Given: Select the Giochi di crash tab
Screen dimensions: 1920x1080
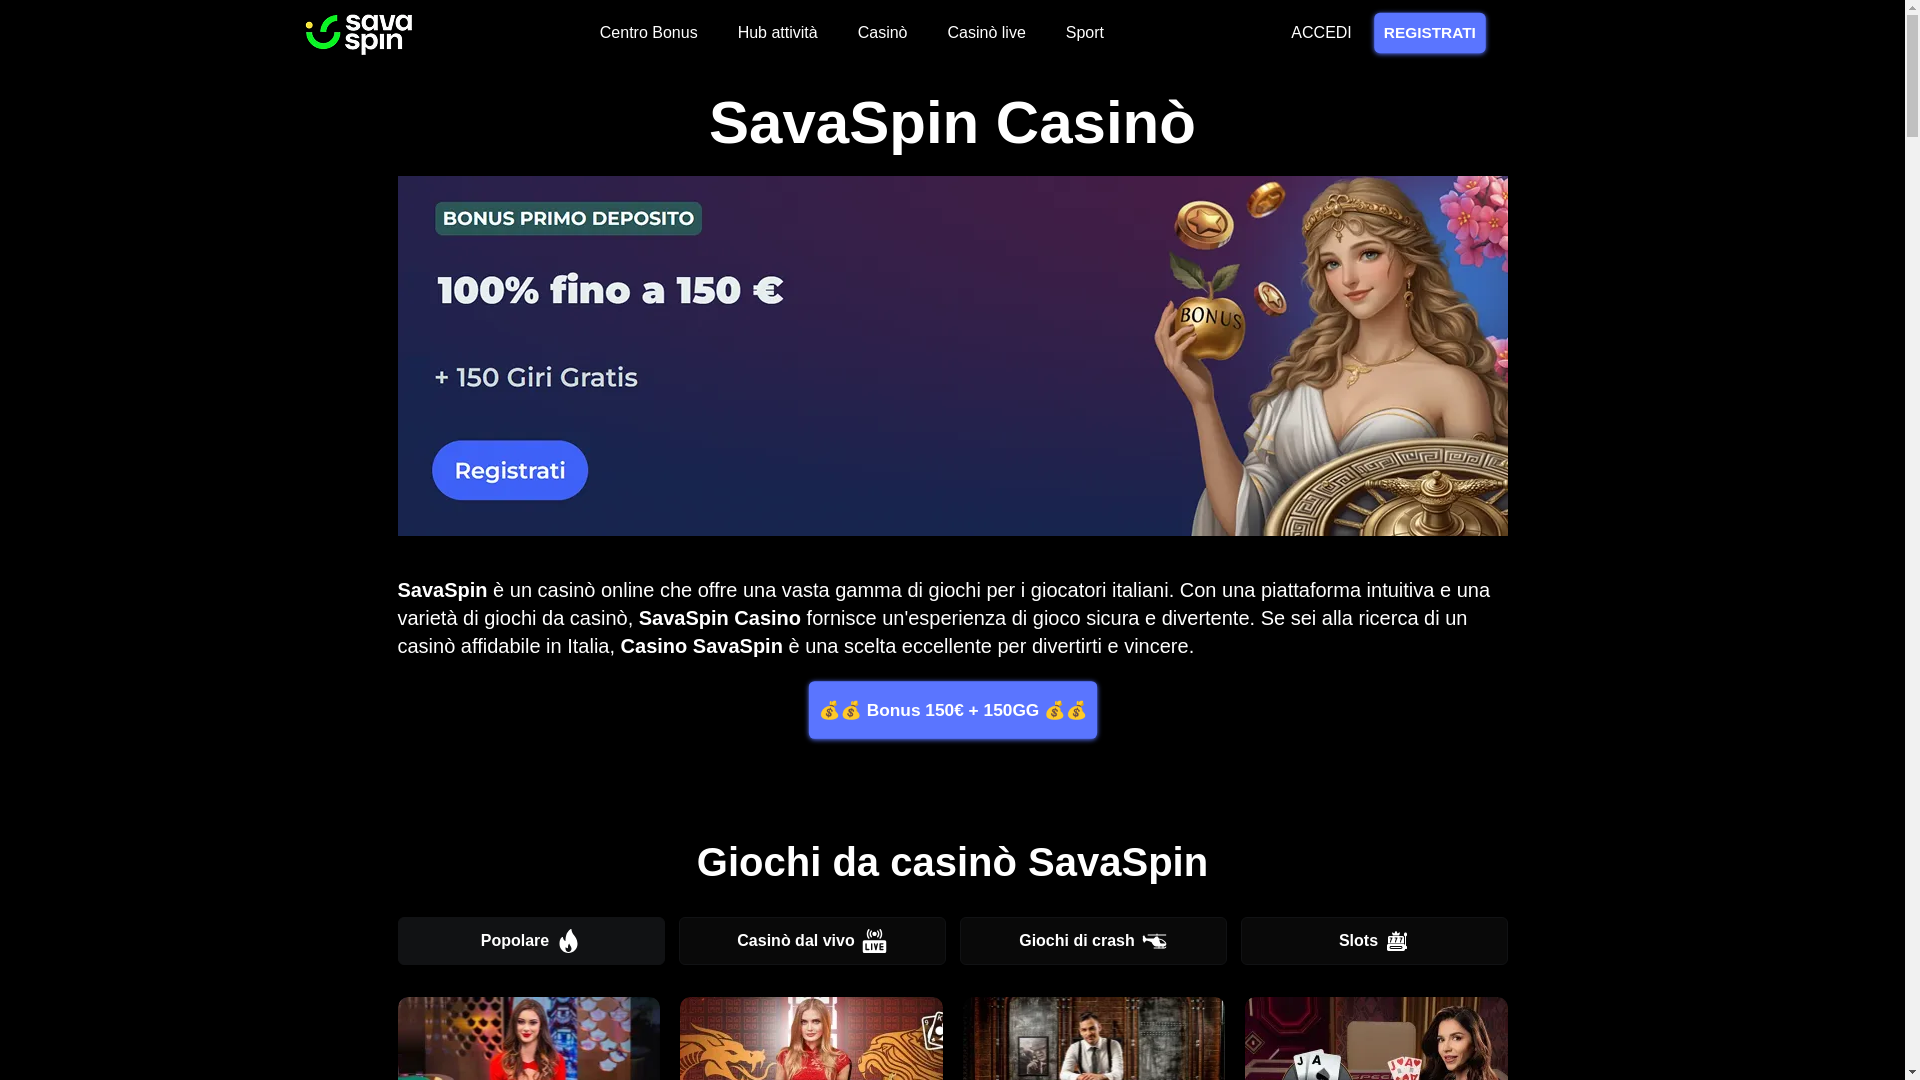Looking at the screenshot, I should click(x=1093, y=941).
